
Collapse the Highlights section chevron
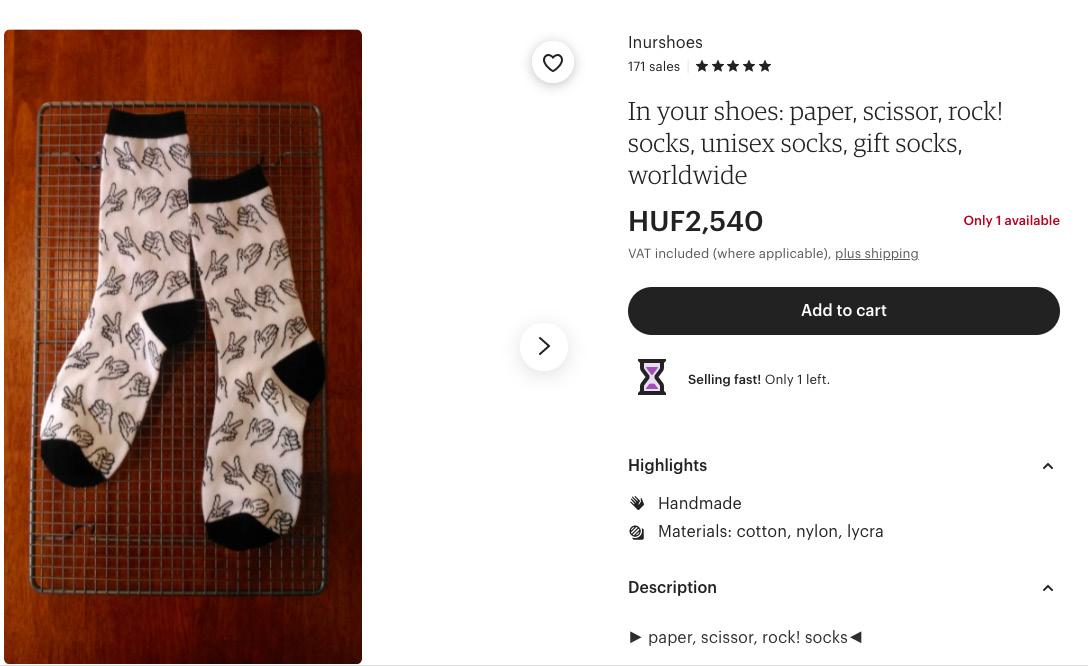pyautogui.click(x=1048, y=466)
